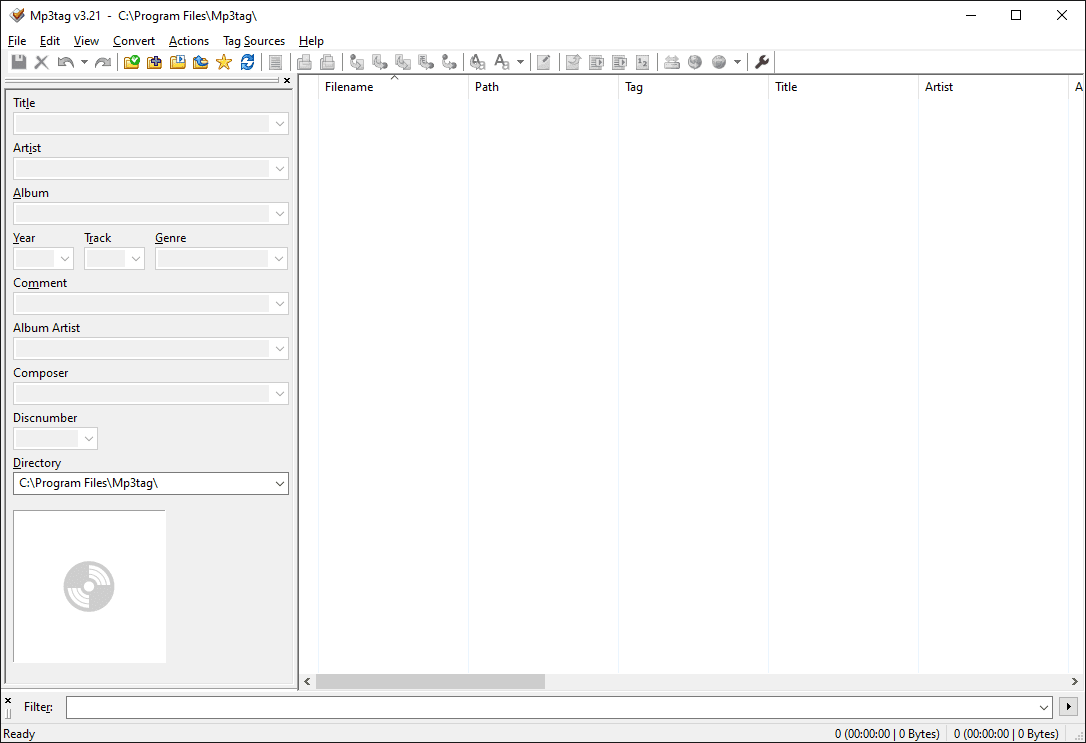Click the Load playlist folder icon
The height and width of the screenshot is (743, 1086).
pos(178,62)
